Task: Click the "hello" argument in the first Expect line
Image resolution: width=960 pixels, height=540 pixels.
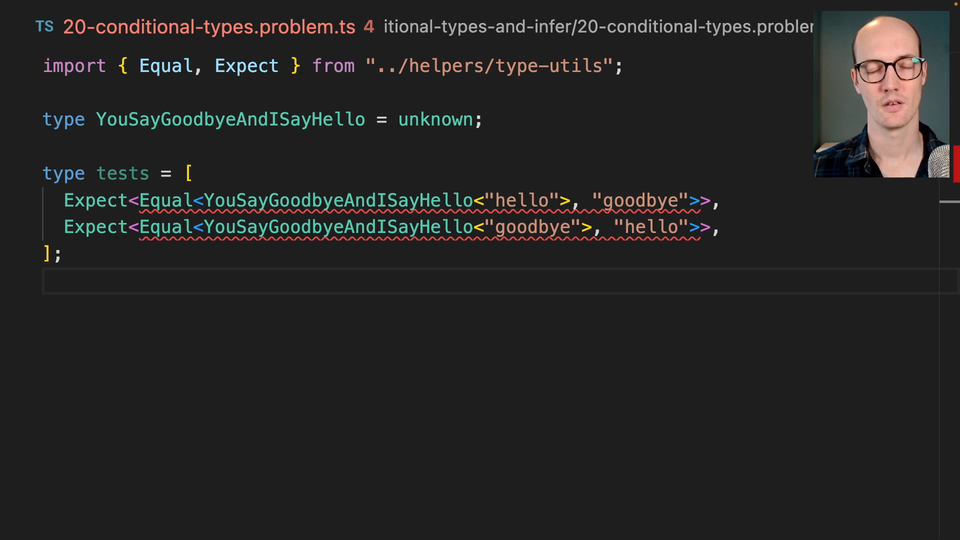Action: click(x=521, y=201)
